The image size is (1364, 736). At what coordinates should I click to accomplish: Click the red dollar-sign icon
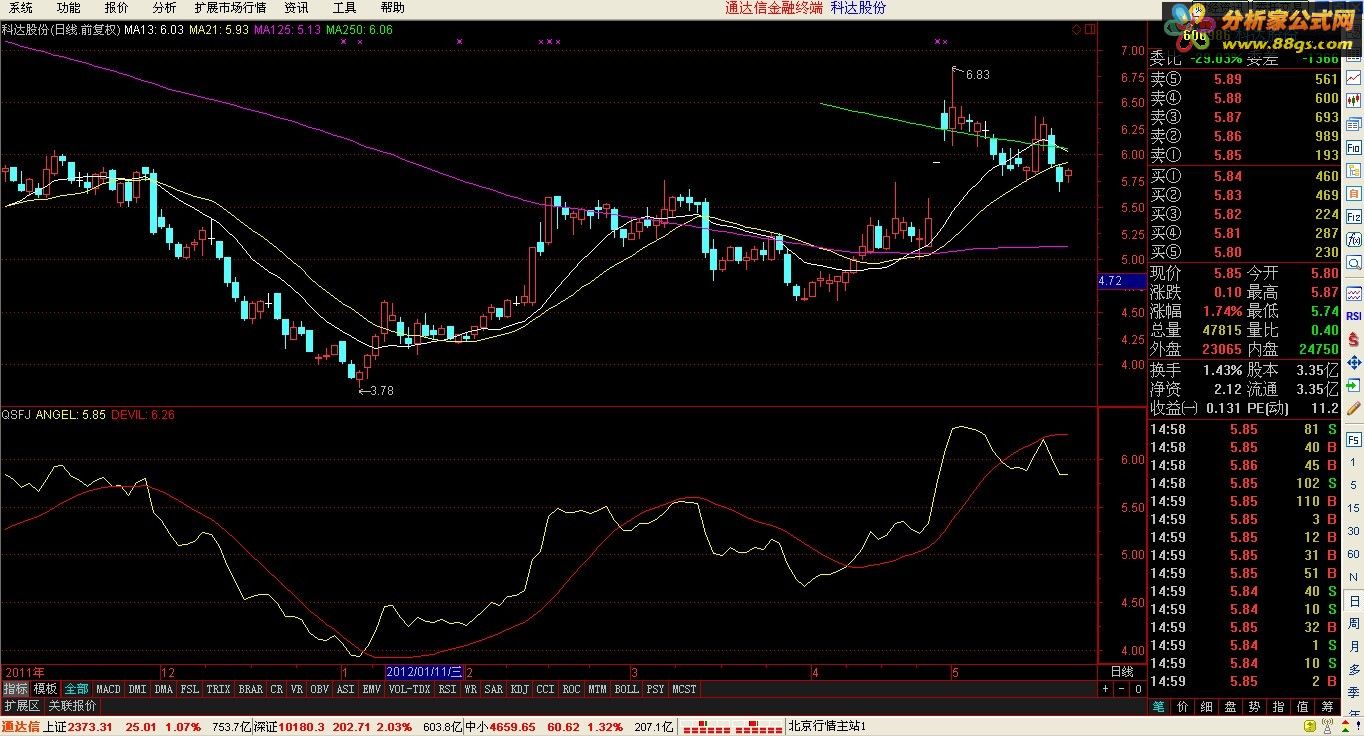(x=1354, y=338)
